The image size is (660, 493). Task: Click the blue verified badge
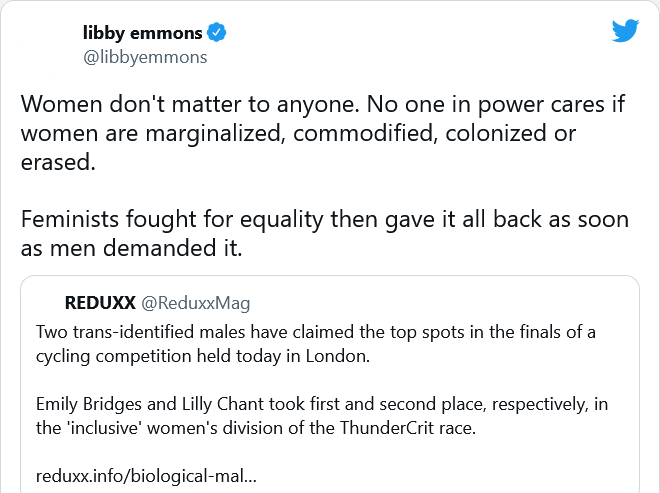click(216, 33)
